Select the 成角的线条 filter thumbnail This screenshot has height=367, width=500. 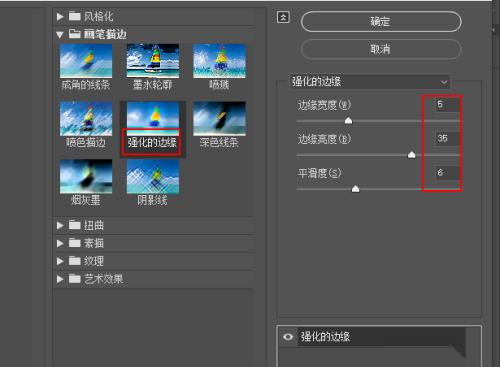coord(86,61)
